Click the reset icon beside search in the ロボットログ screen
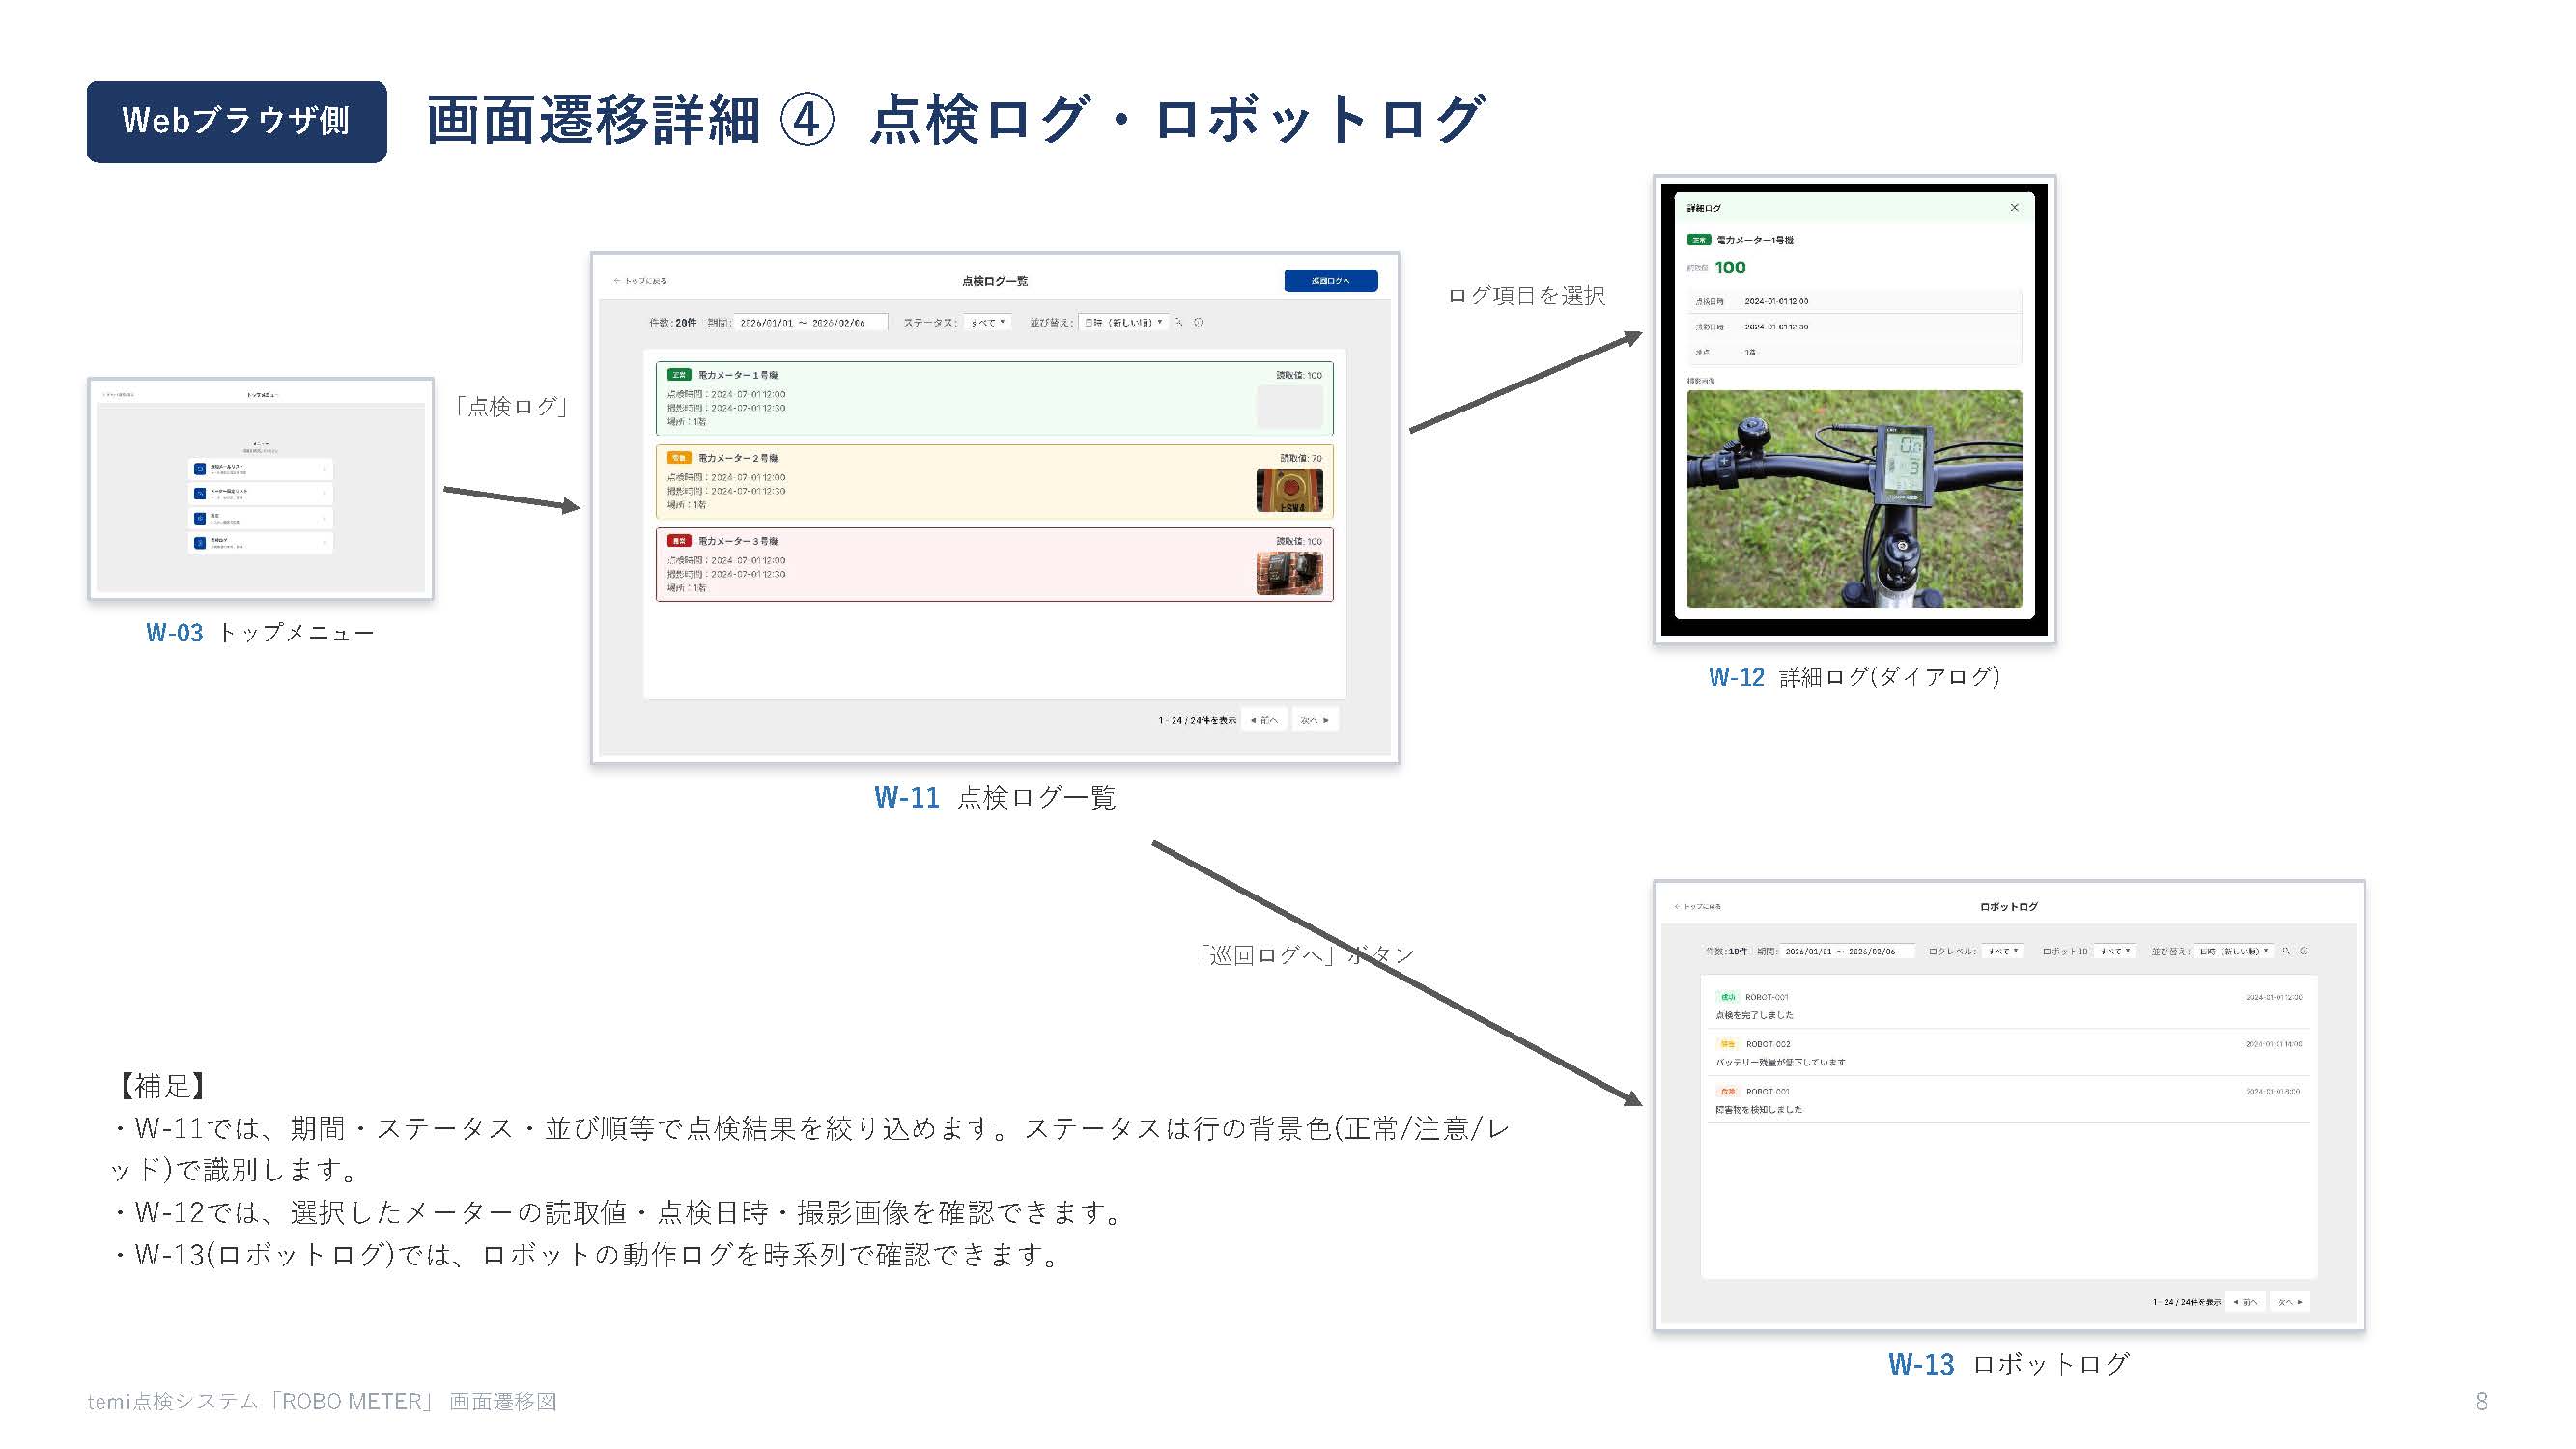 tap(2304, 951)
